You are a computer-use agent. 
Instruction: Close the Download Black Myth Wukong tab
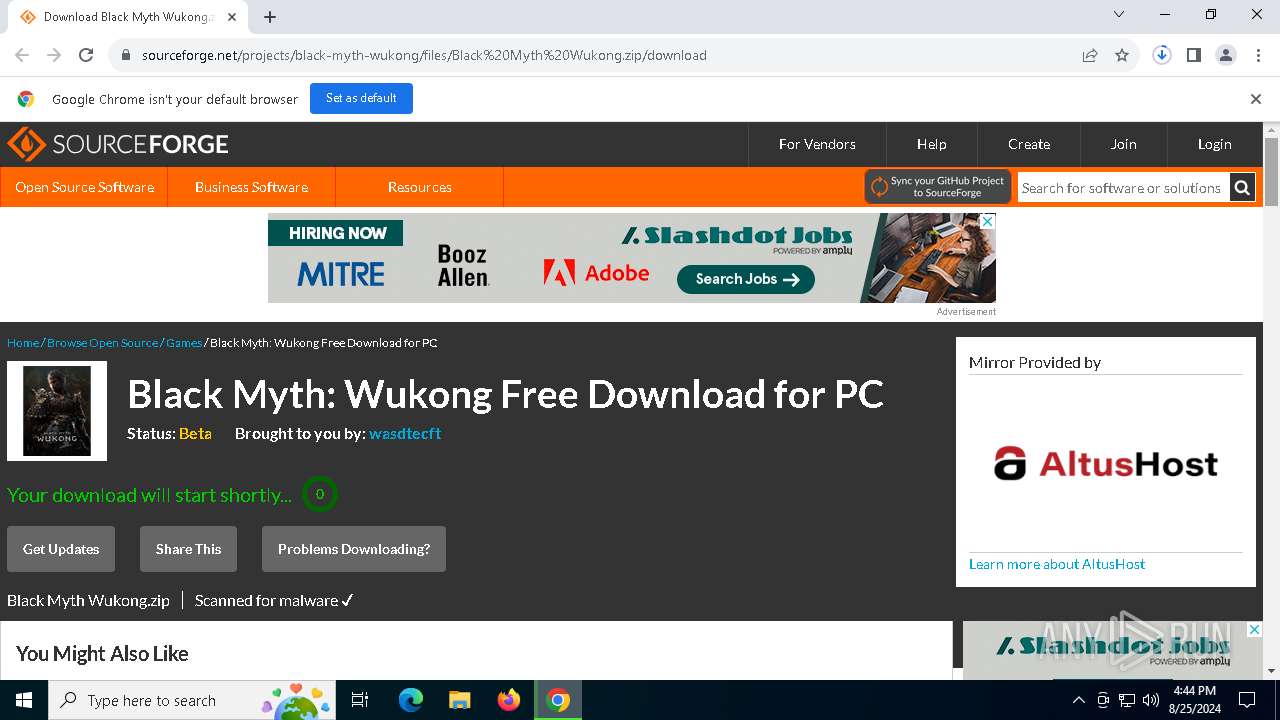coord(232,17)
